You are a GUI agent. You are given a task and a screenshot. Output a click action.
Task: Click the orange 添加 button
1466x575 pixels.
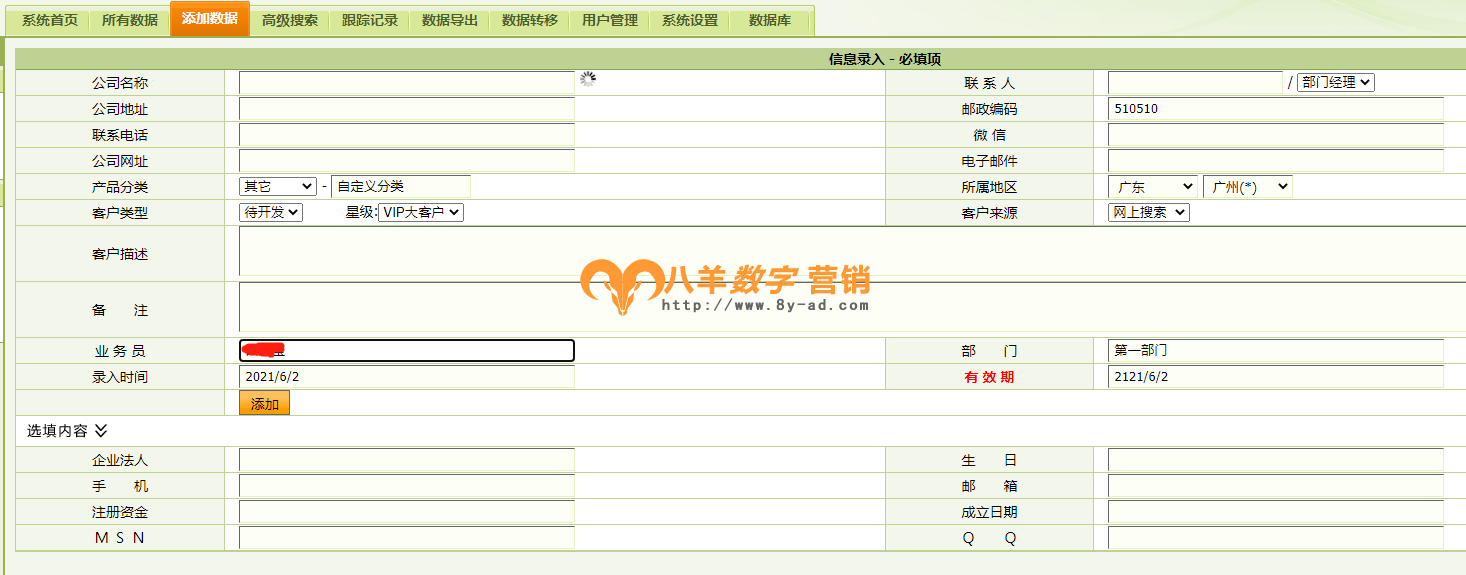pyautogui.click(x=264, y=403)
